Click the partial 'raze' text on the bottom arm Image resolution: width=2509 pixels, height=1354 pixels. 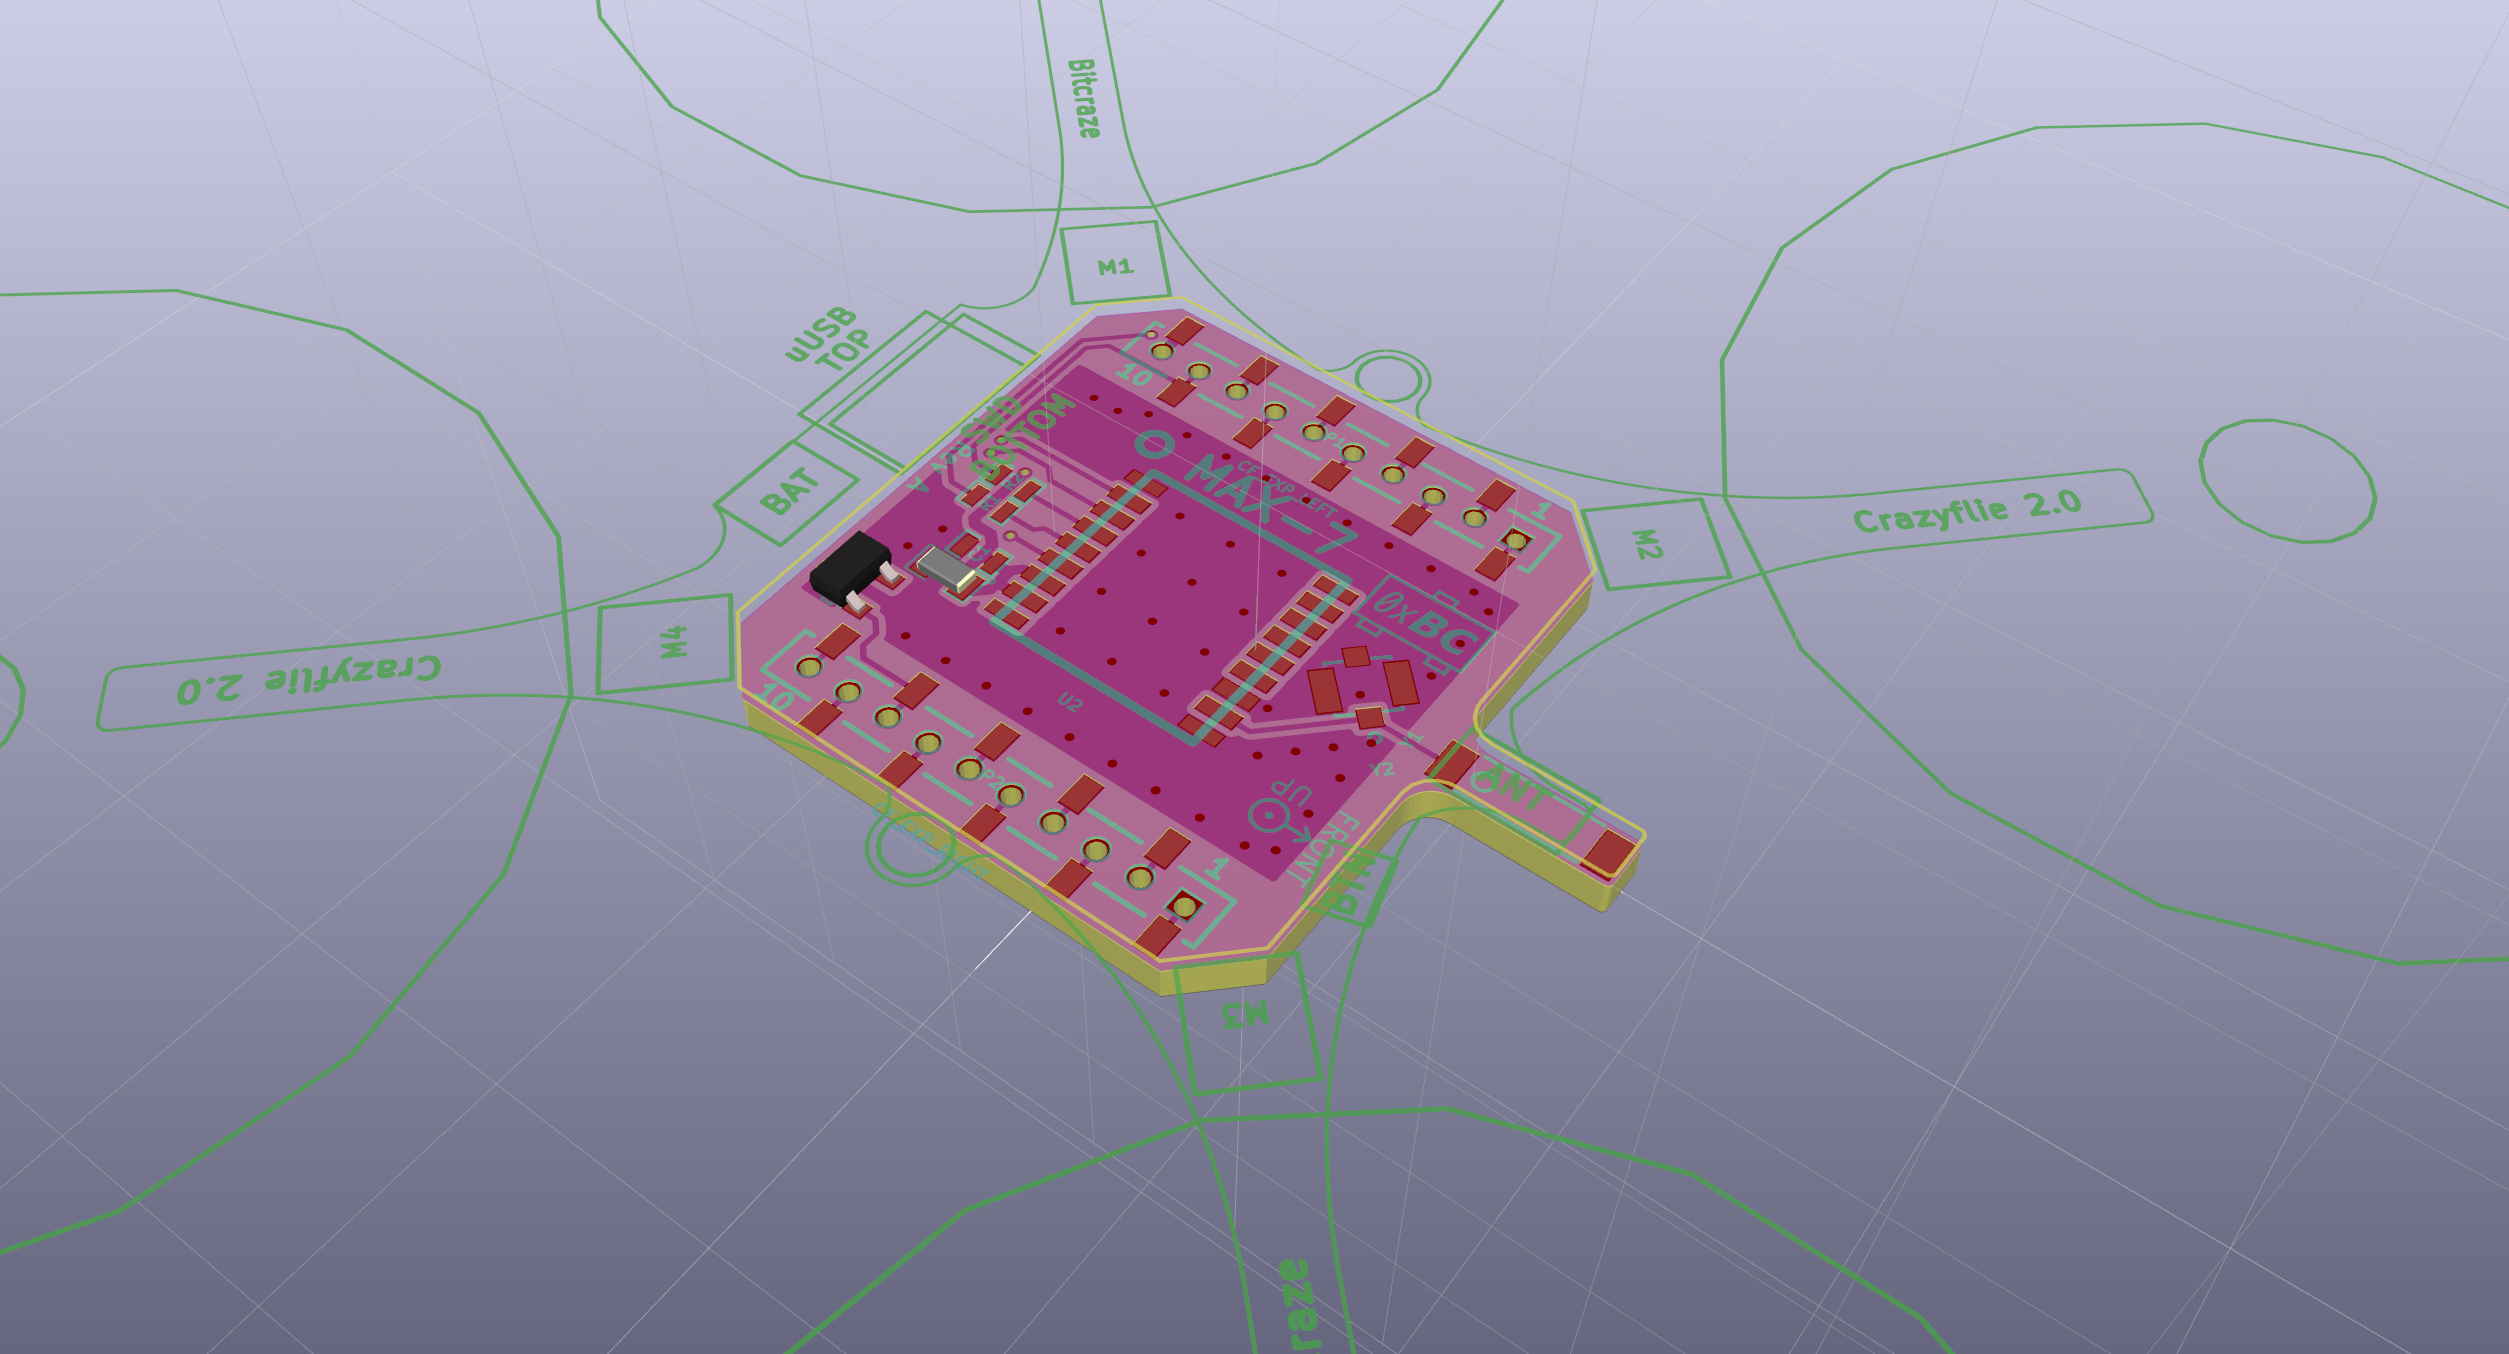point(1300,1305)
